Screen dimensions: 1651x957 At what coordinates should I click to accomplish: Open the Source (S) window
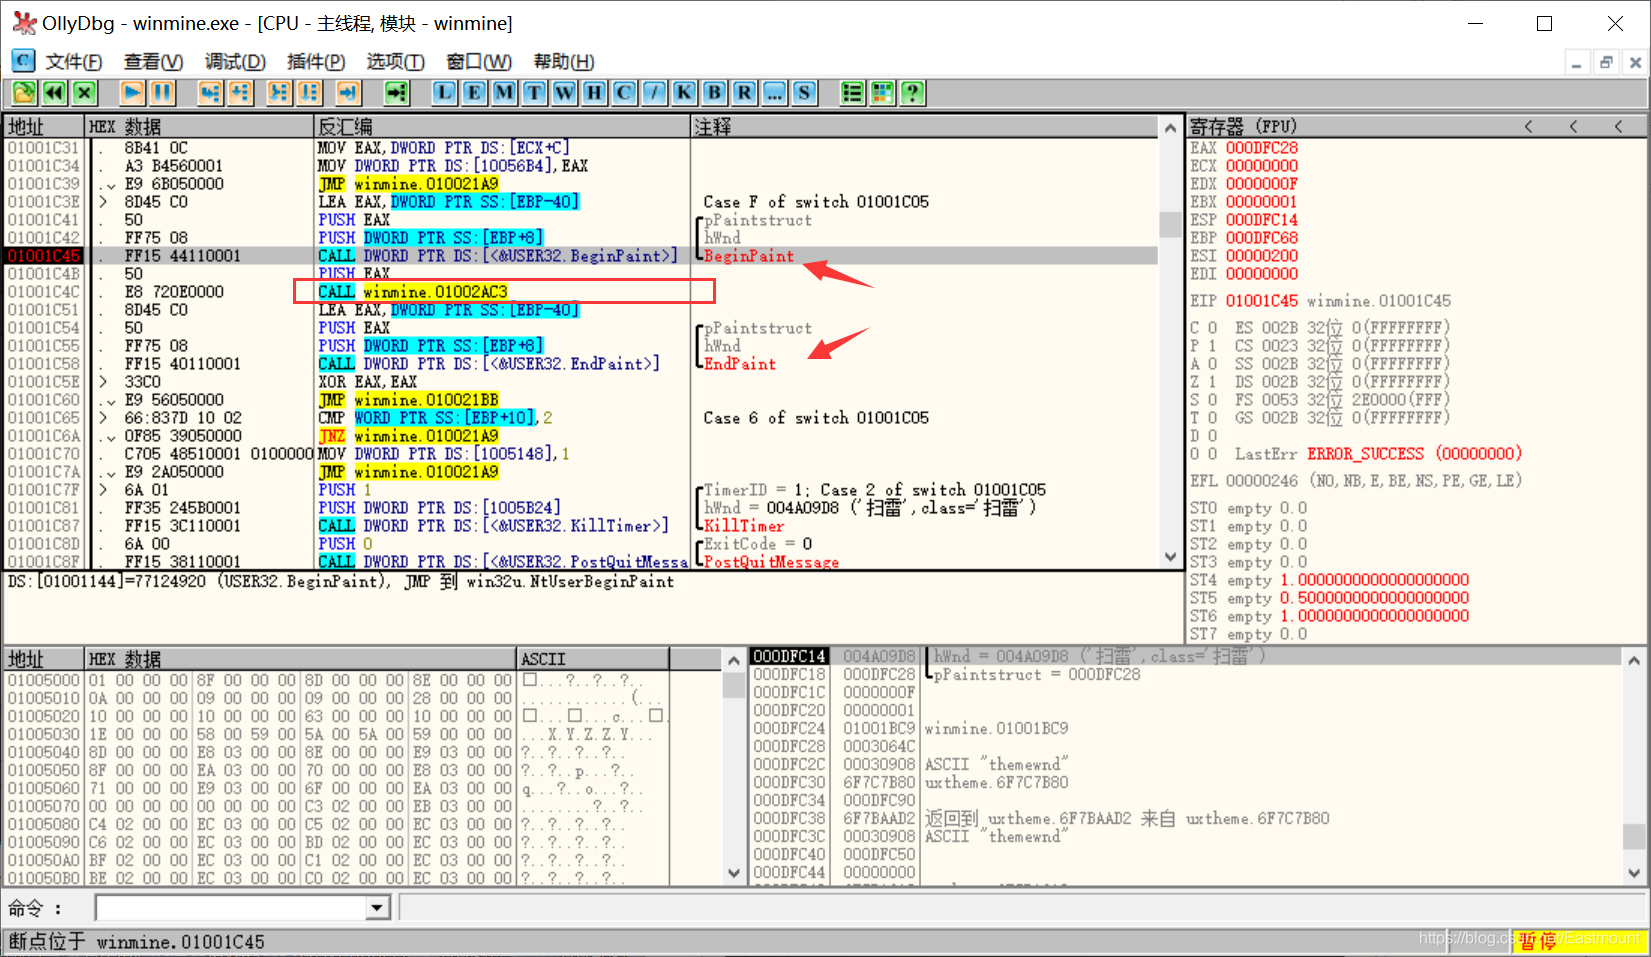click(x=804, y=93)
